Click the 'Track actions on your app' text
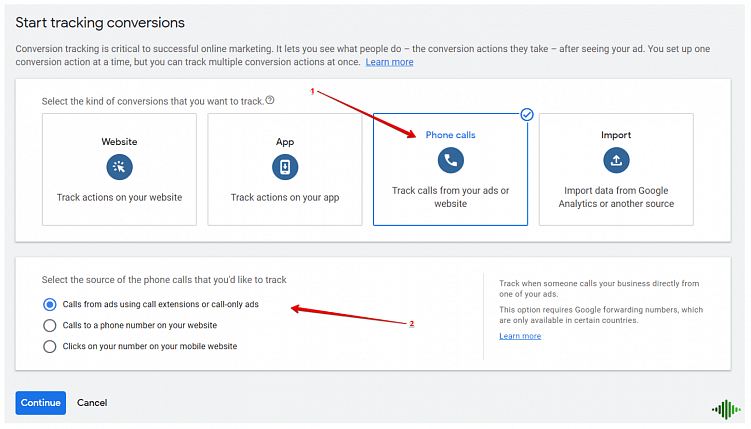 (x=285, y=197)
